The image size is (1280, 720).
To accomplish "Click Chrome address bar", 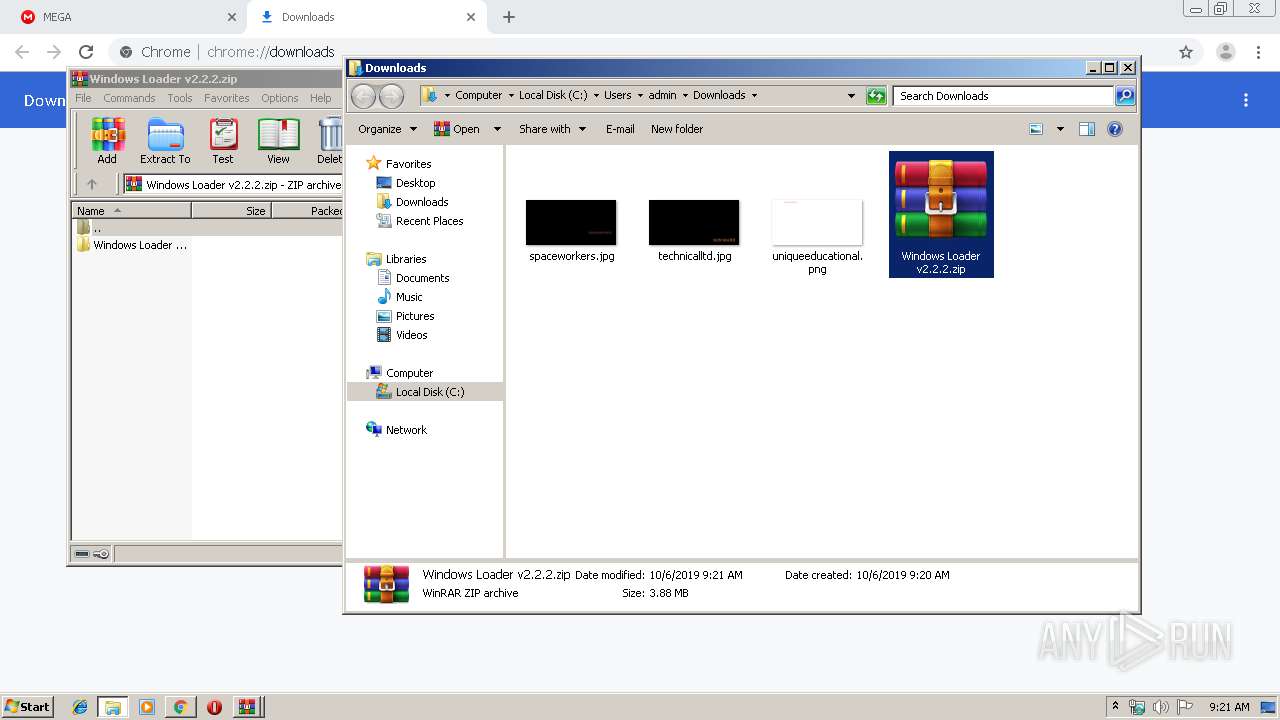I will coord(640,52).
